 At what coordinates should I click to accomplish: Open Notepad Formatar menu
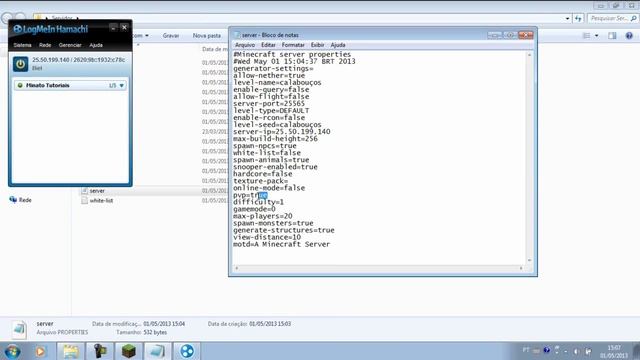[293, 45]
